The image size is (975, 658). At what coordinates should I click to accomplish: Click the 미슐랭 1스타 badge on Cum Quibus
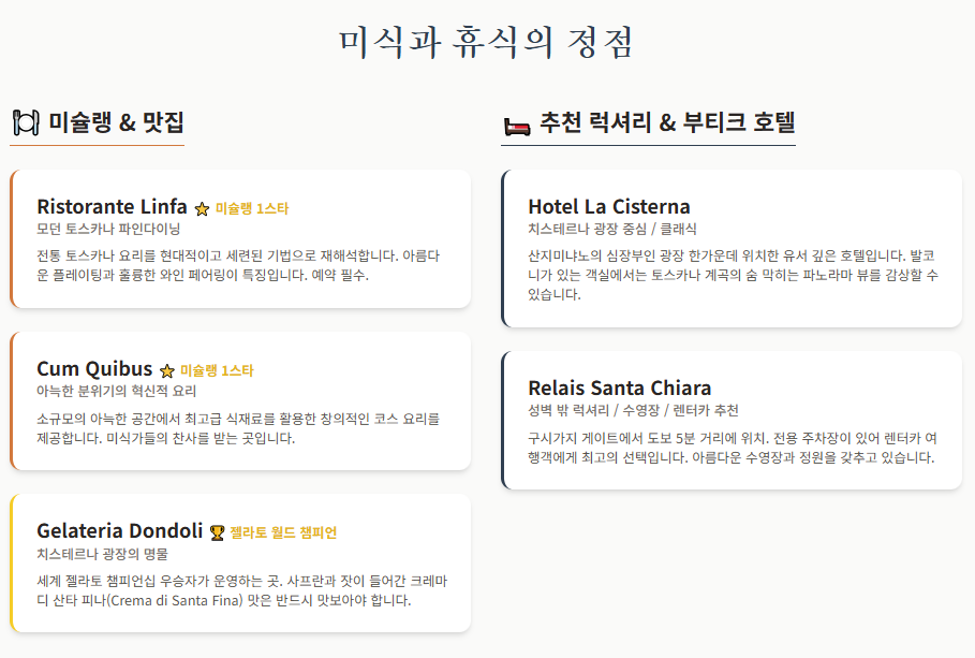point(217,371)
